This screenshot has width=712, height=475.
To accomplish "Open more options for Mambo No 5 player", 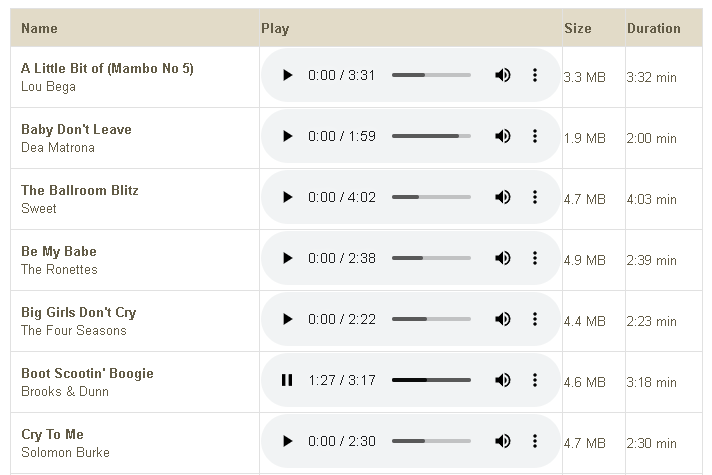I will pos(535,75).
